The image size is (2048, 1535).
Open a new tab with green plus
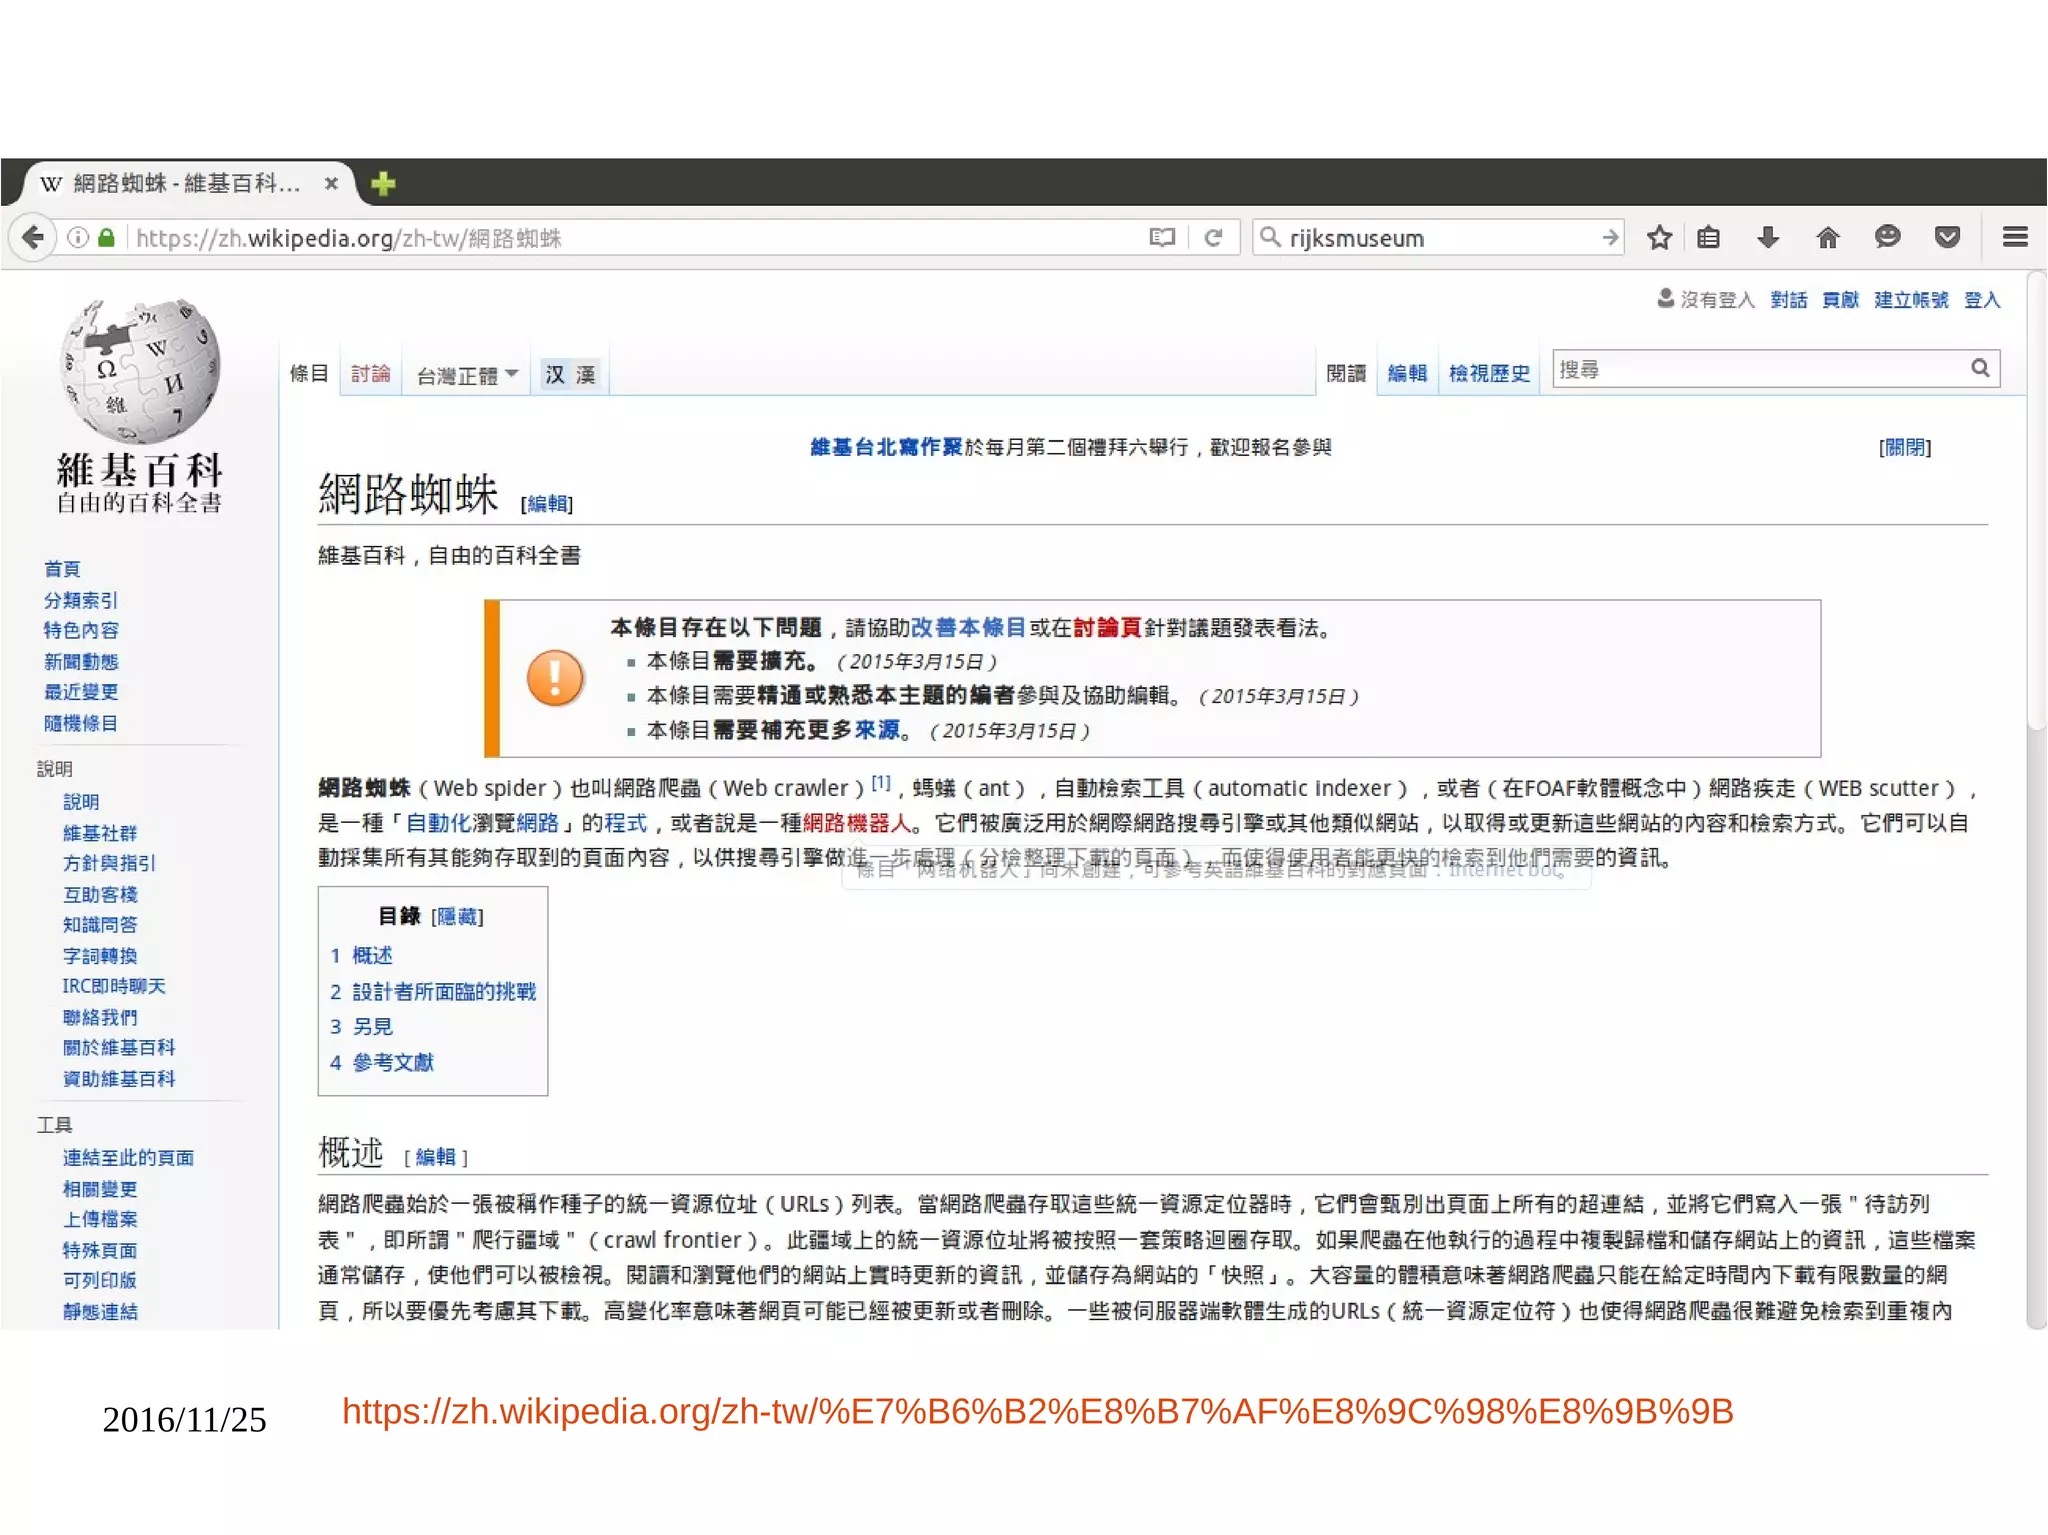pyautogui.click(x=383, y=184)
